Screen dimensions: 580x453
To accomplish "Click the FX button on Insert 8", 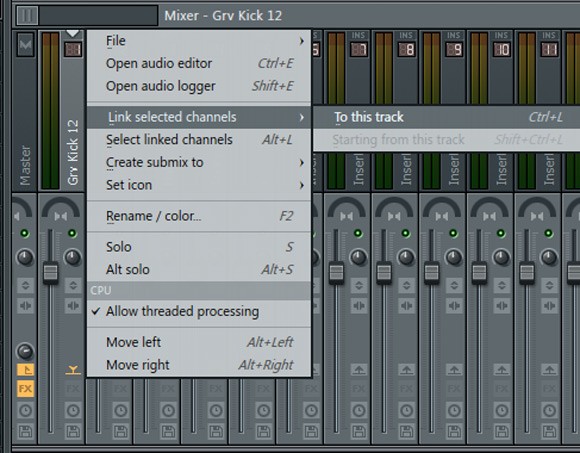I will coord(407,389).
